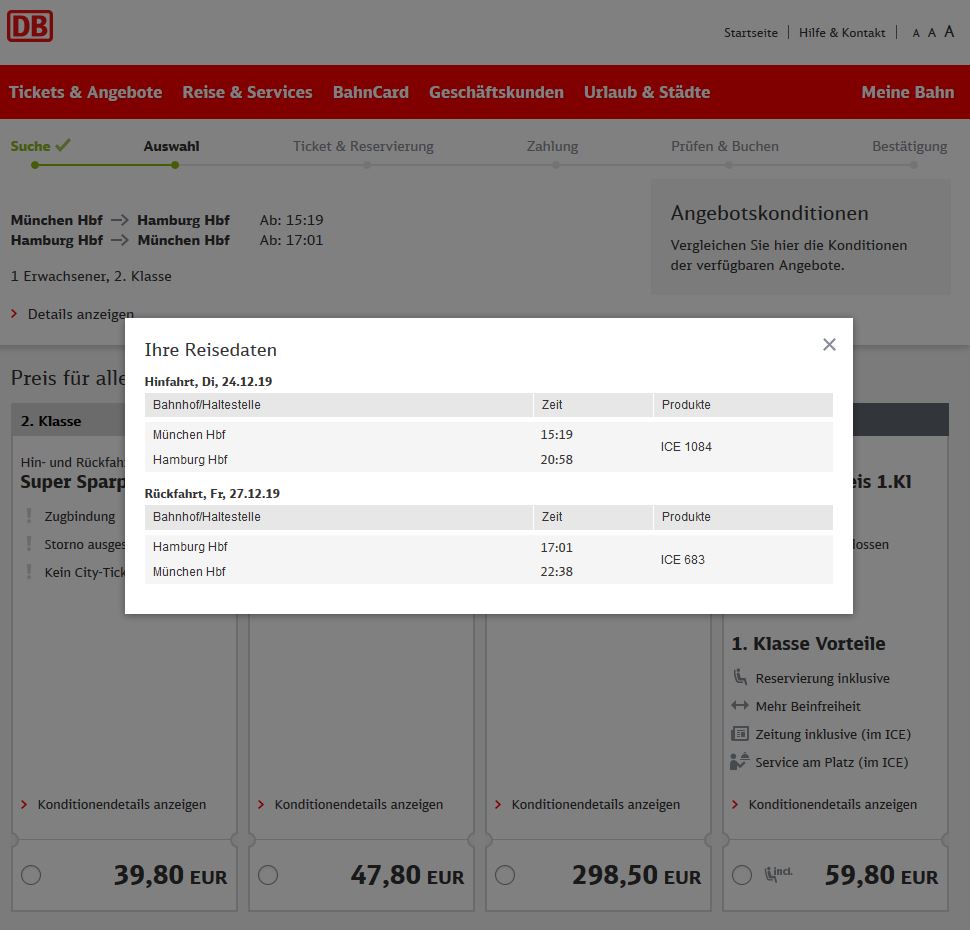Expand Details anzeigen
The image size is (970, 930).
pyautogui.click(x=80, y=314)
